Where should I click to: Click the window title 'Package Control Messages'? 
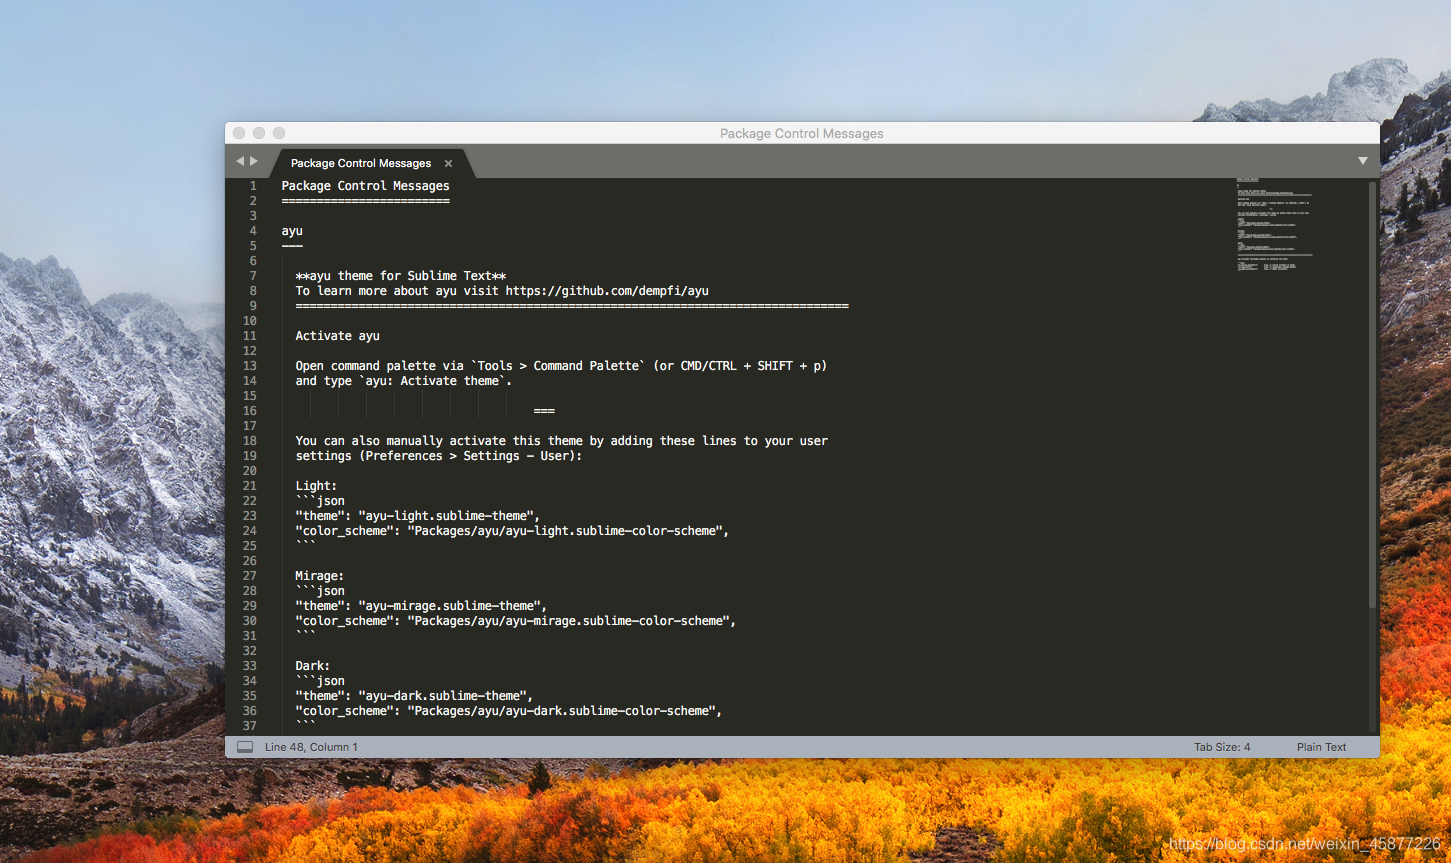coord(802,133)
